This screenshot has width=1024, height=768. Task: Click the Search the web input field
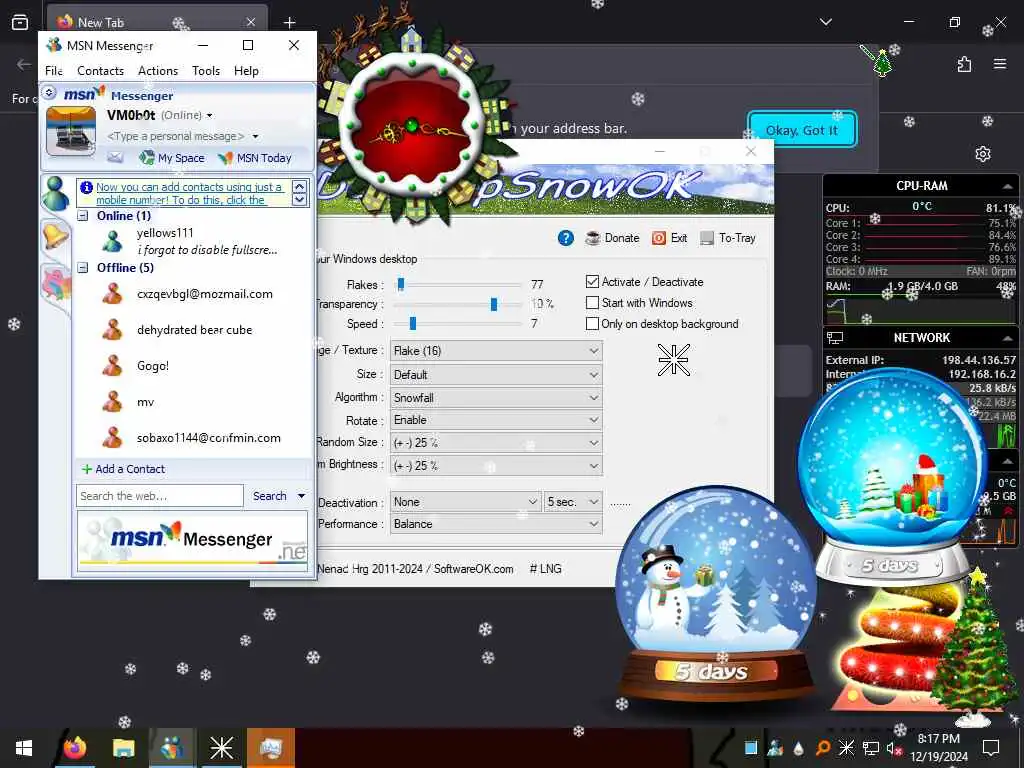[x=160, y=496]
